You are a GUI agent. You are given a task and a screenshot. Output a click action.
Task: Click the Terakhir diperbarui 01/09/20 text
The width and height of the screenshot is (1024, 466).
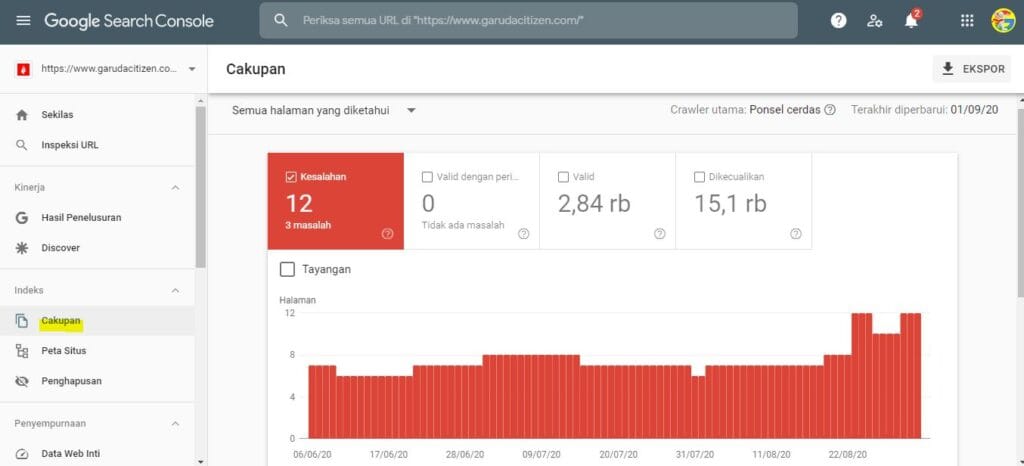pos(925,110)
